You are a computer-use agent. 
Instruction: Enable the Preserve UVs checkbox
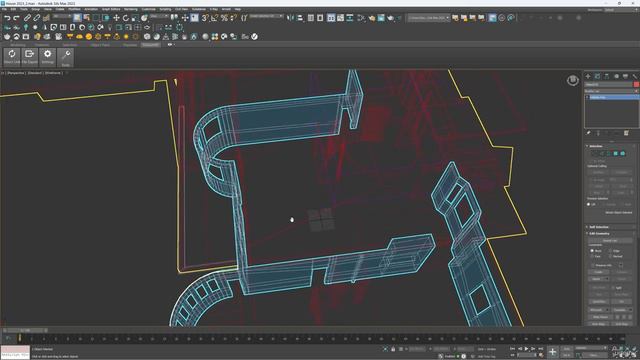click(x=592, y=265)
